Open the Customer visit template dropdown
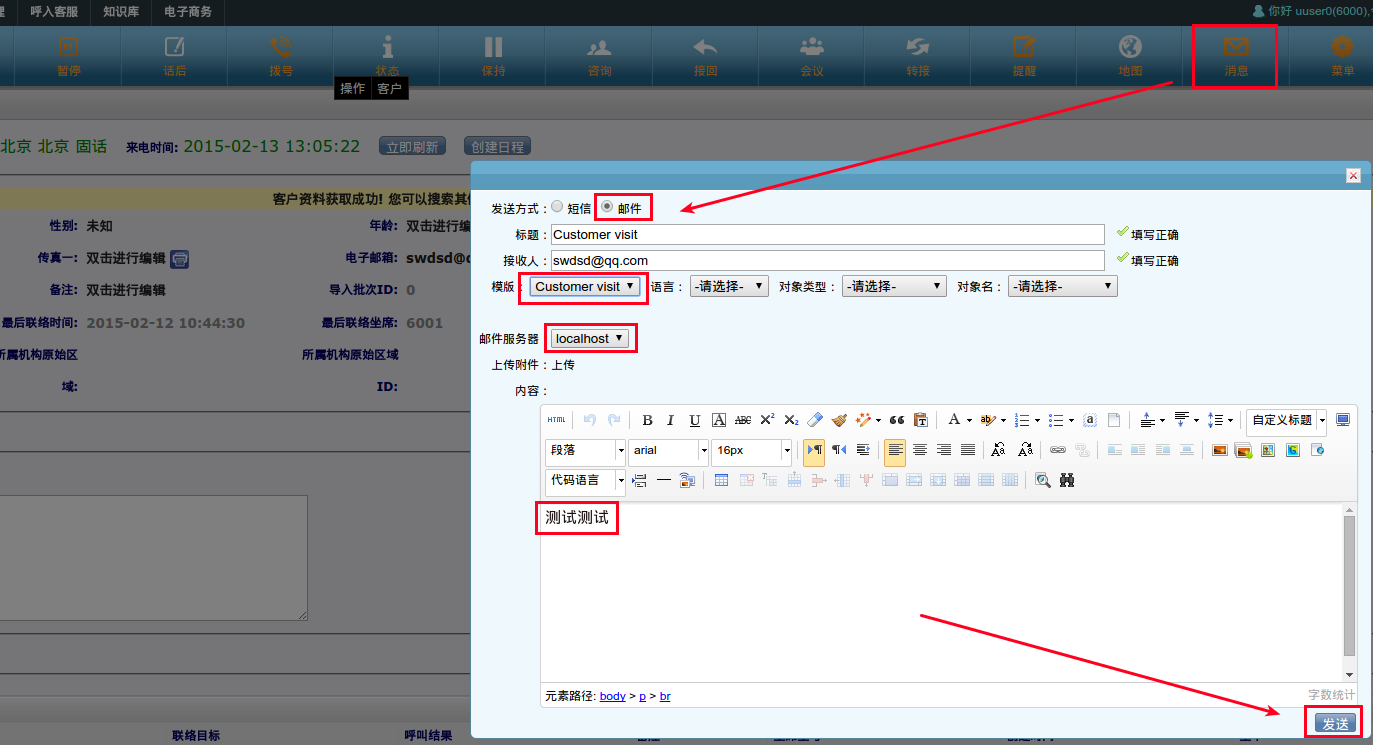This screenshot has width=1373, height=745. coord(585,287)
